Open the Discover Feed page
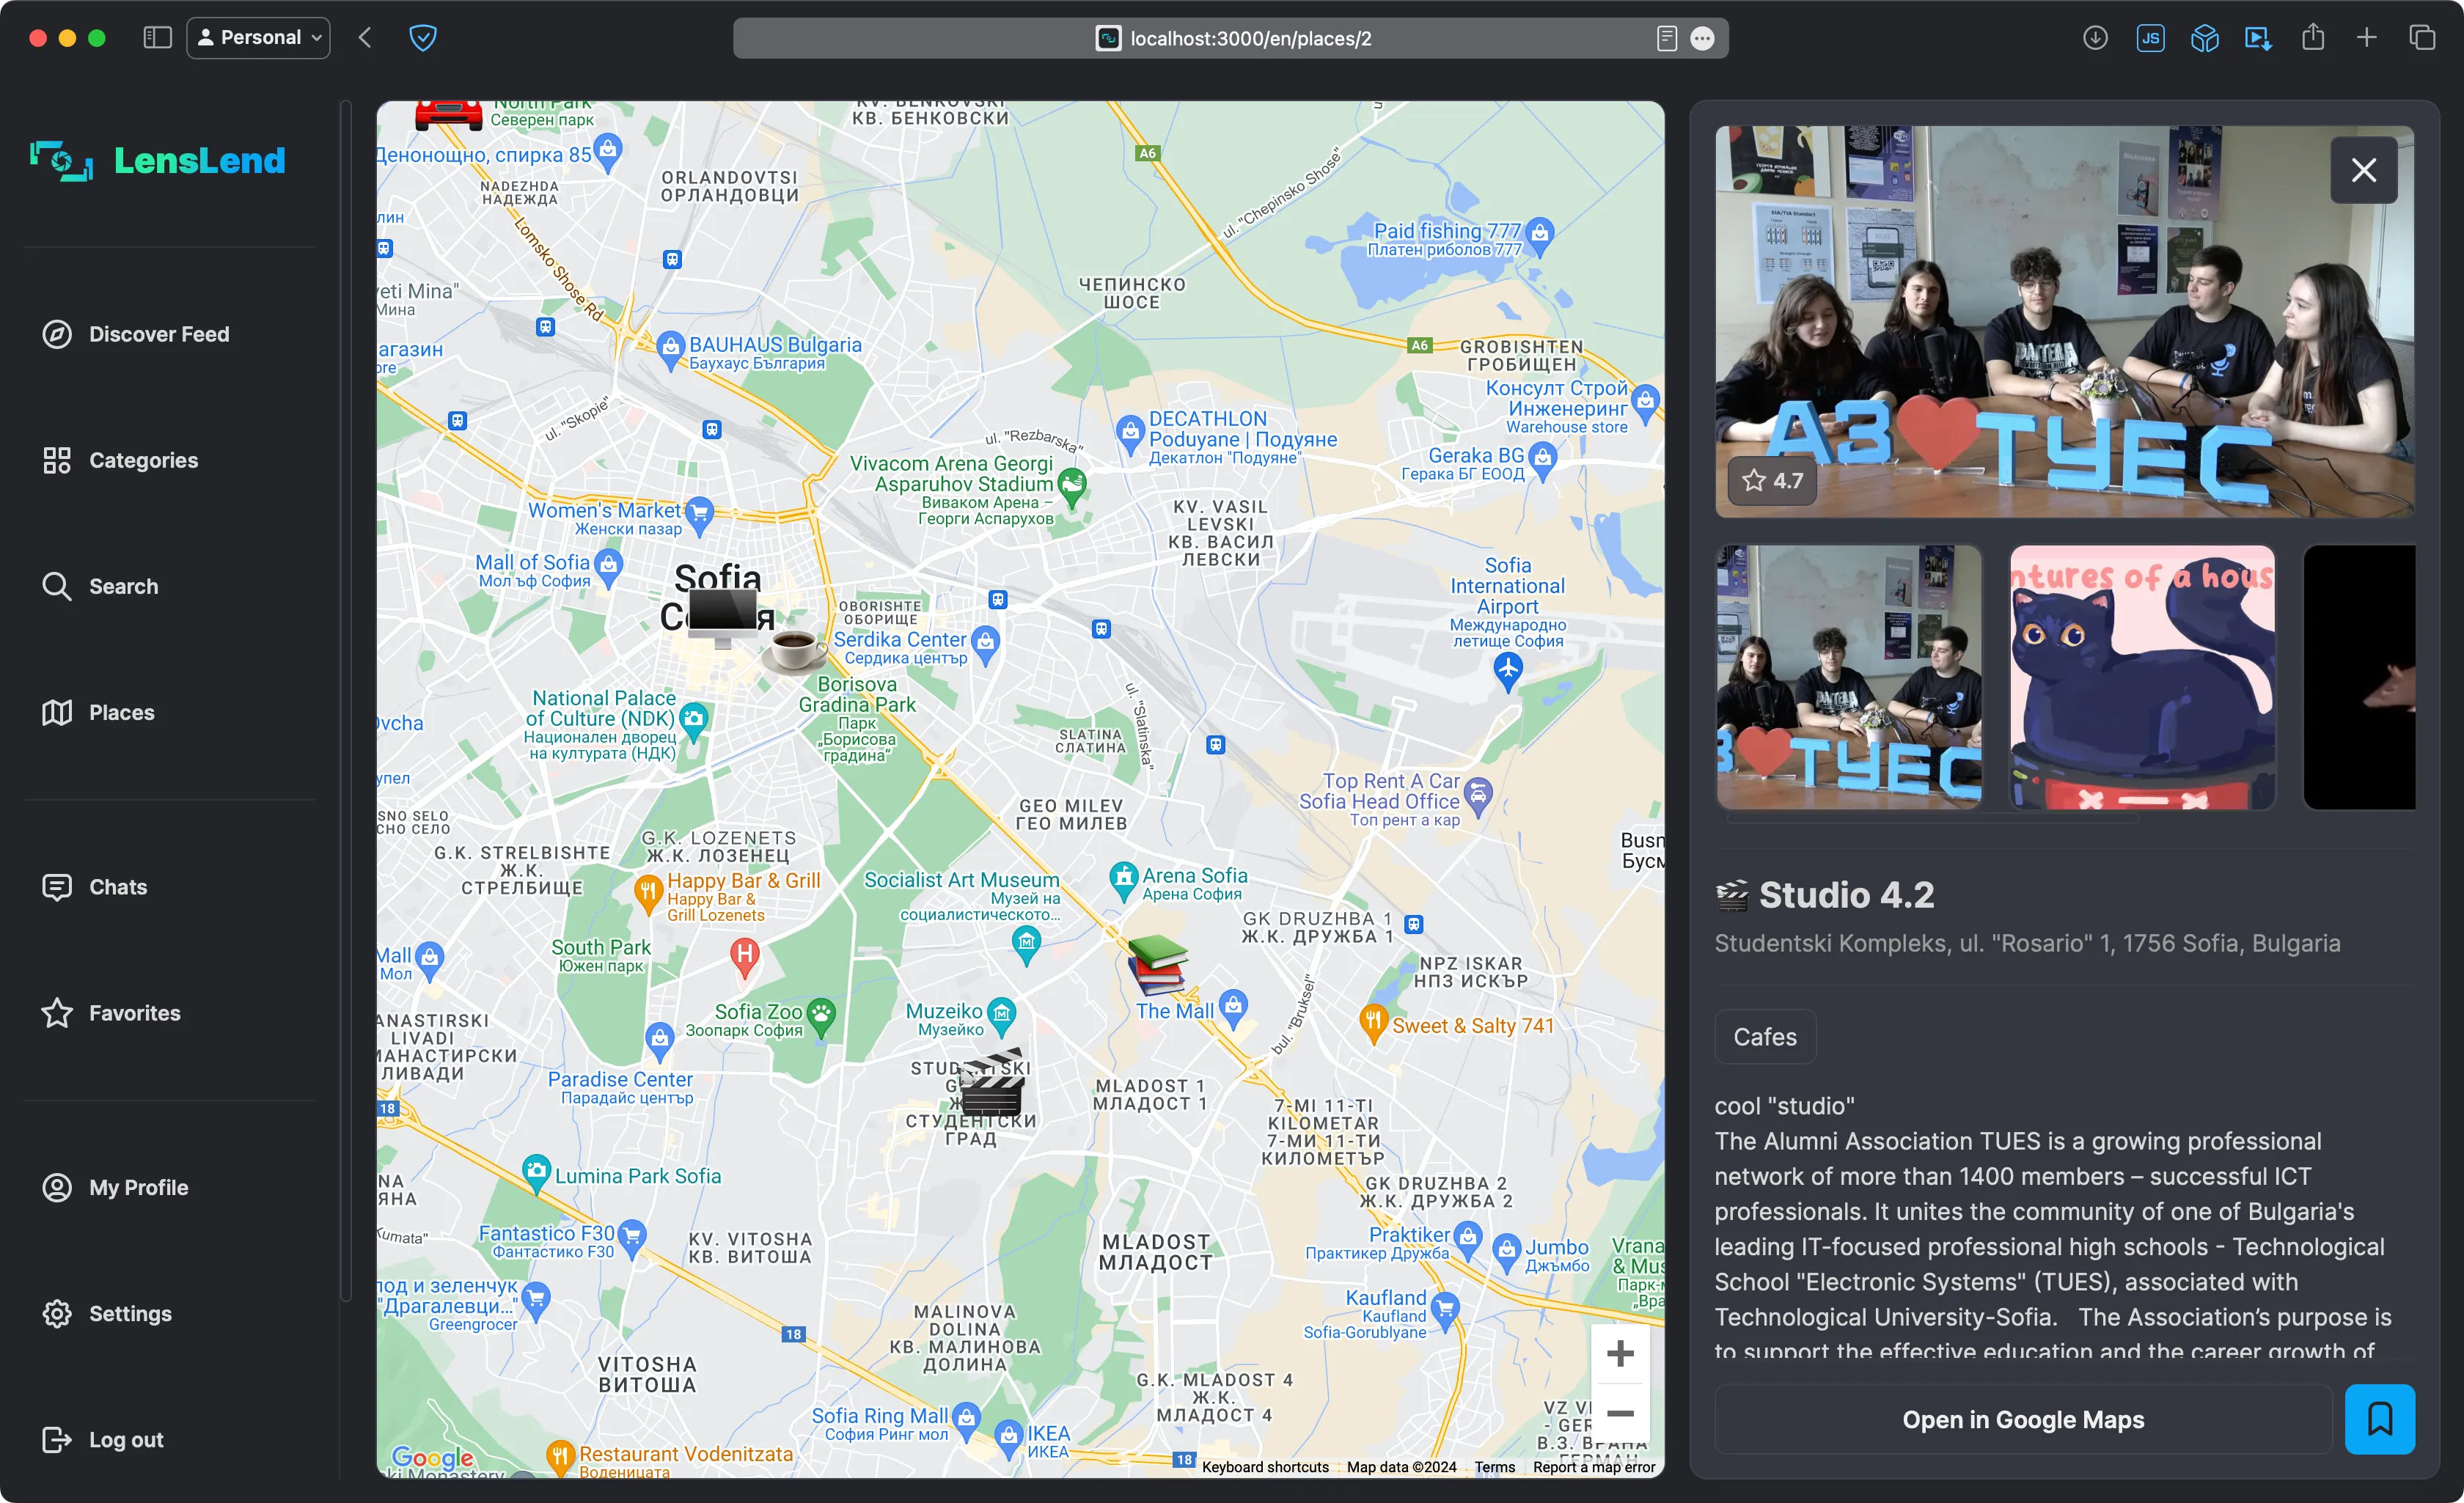This screenshot has height=1503, width=2464. point(136,334)
